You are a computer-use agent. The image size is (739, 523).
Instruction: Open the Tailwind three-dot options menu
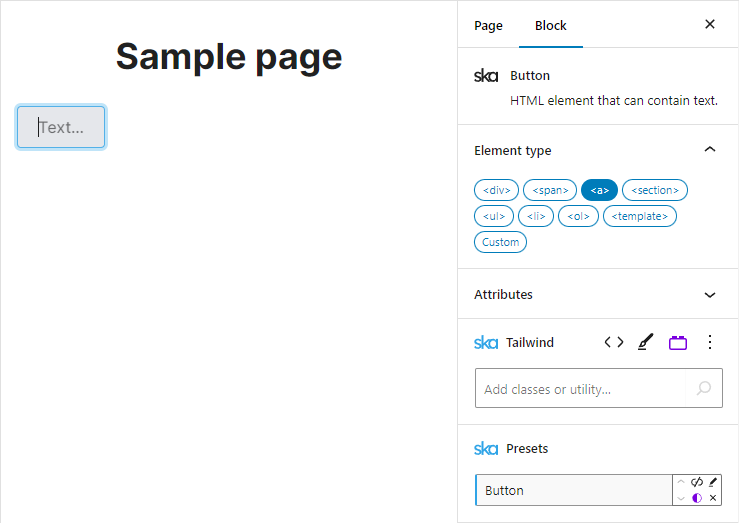click(710, 342)
